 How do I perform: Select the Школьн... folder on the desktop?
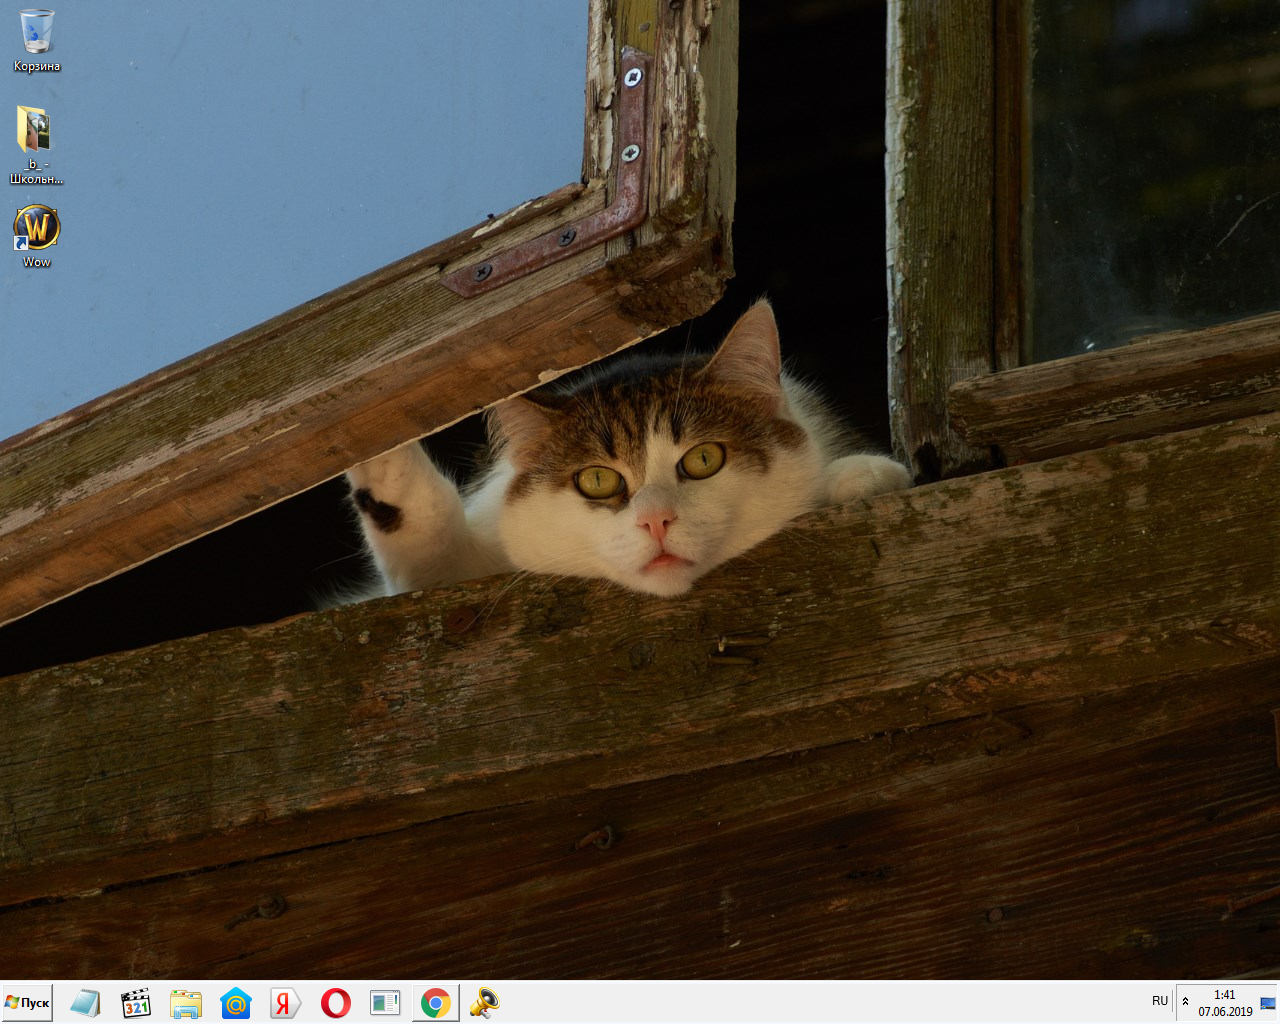click(x=36, y=145)
